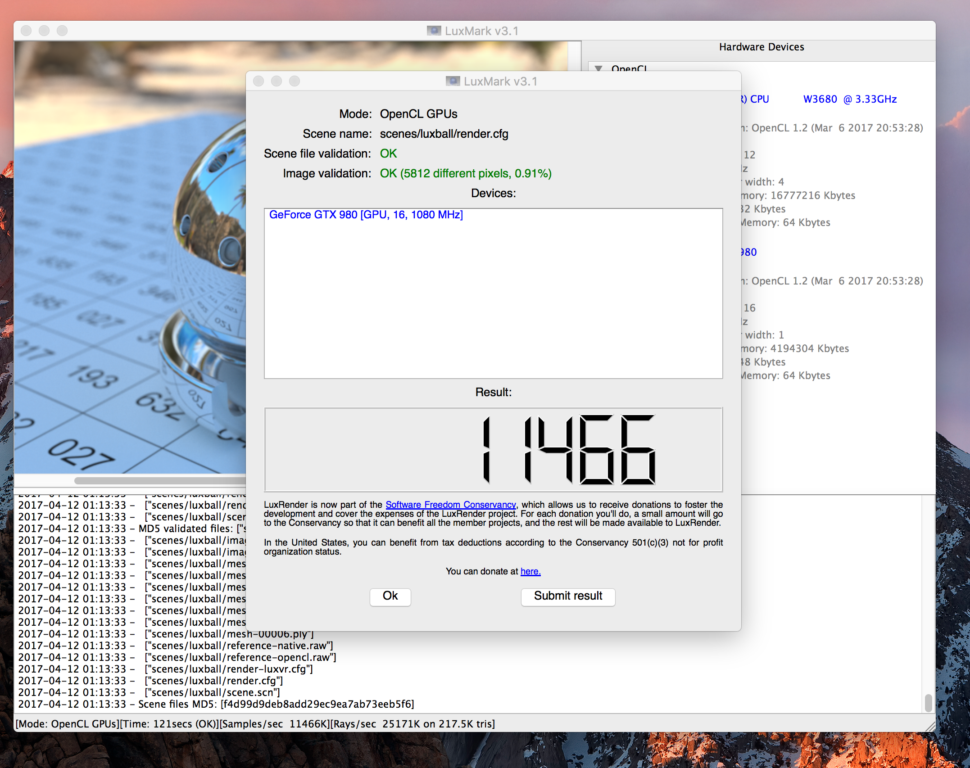
Task: Select the GeForce GTX 980 device entry
Action: [x=366, y=215]
